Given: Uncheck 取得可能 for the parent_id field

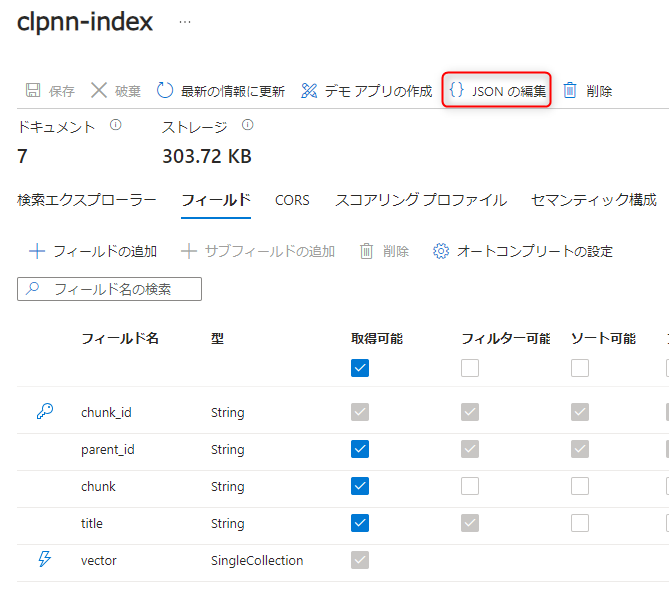Looking at the screenshot, I should 361,450.
